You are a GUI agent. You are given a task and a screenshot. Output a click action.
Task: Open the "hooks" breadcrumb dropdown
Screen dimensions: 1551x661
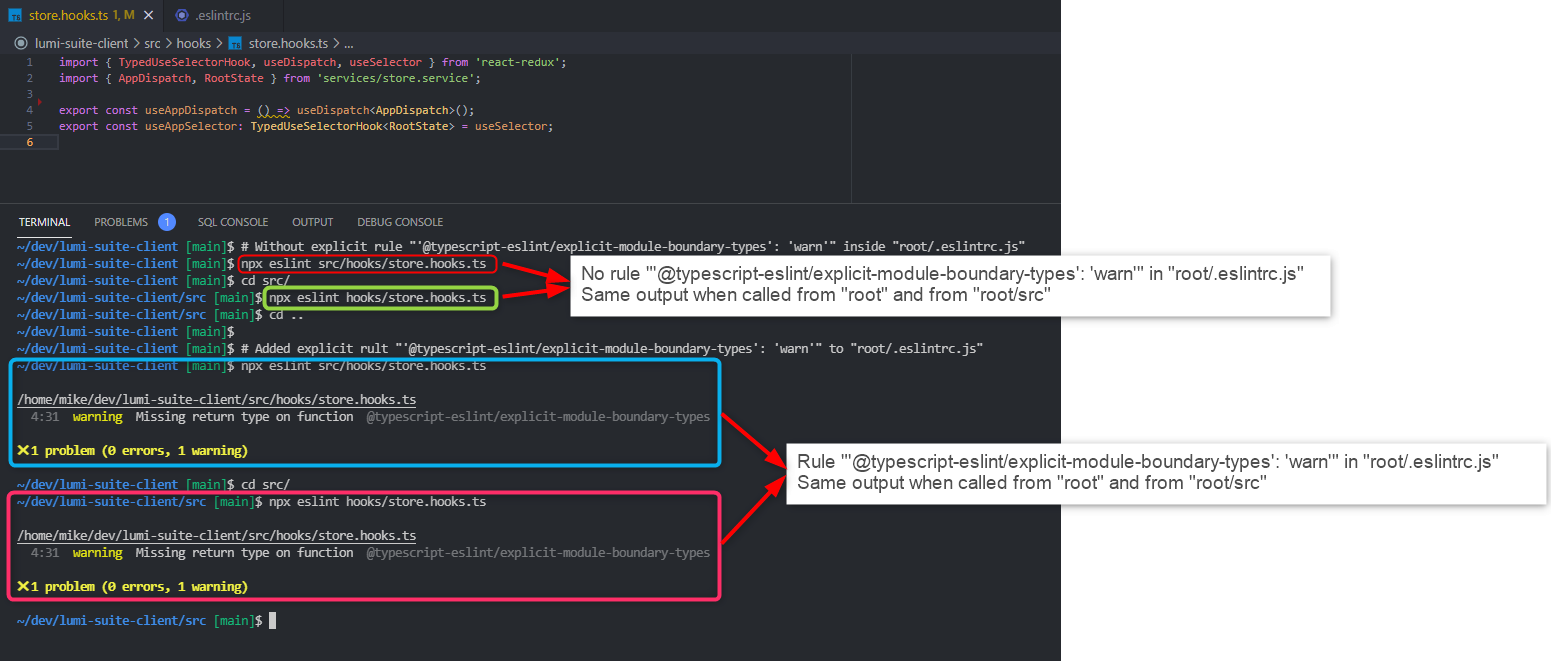(193, 43)
